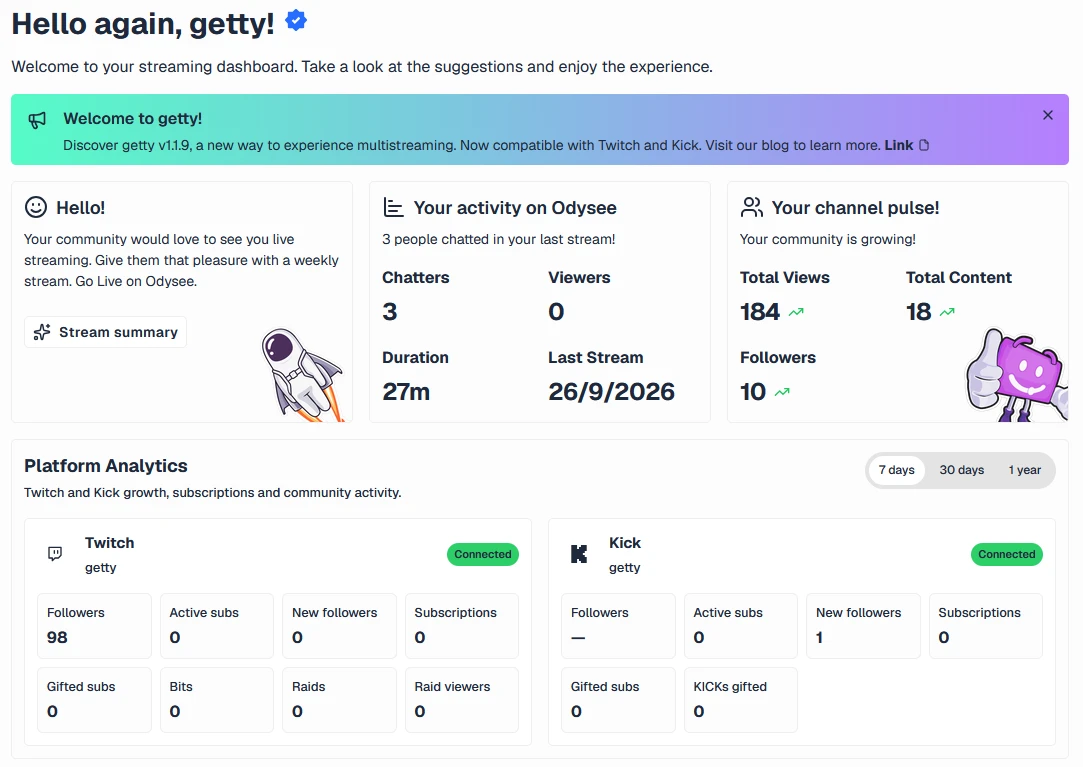
Task: Click the Raids card
Action: [339, 700]
